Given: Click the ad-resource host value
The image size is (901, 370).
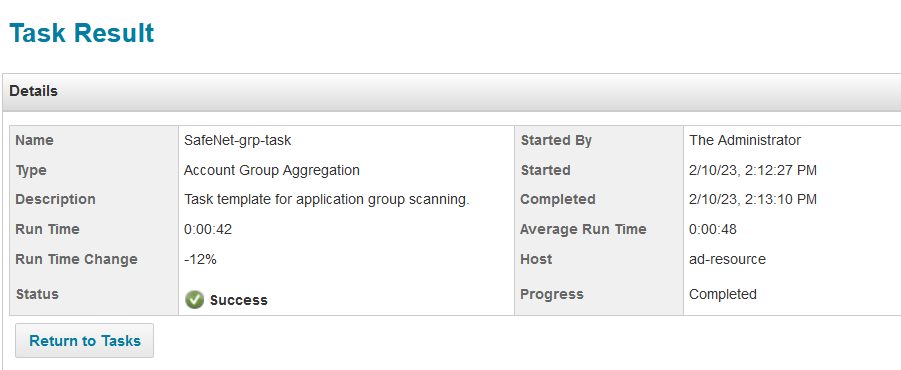Looking at the screenshot, I should click(x=727, y=259).
